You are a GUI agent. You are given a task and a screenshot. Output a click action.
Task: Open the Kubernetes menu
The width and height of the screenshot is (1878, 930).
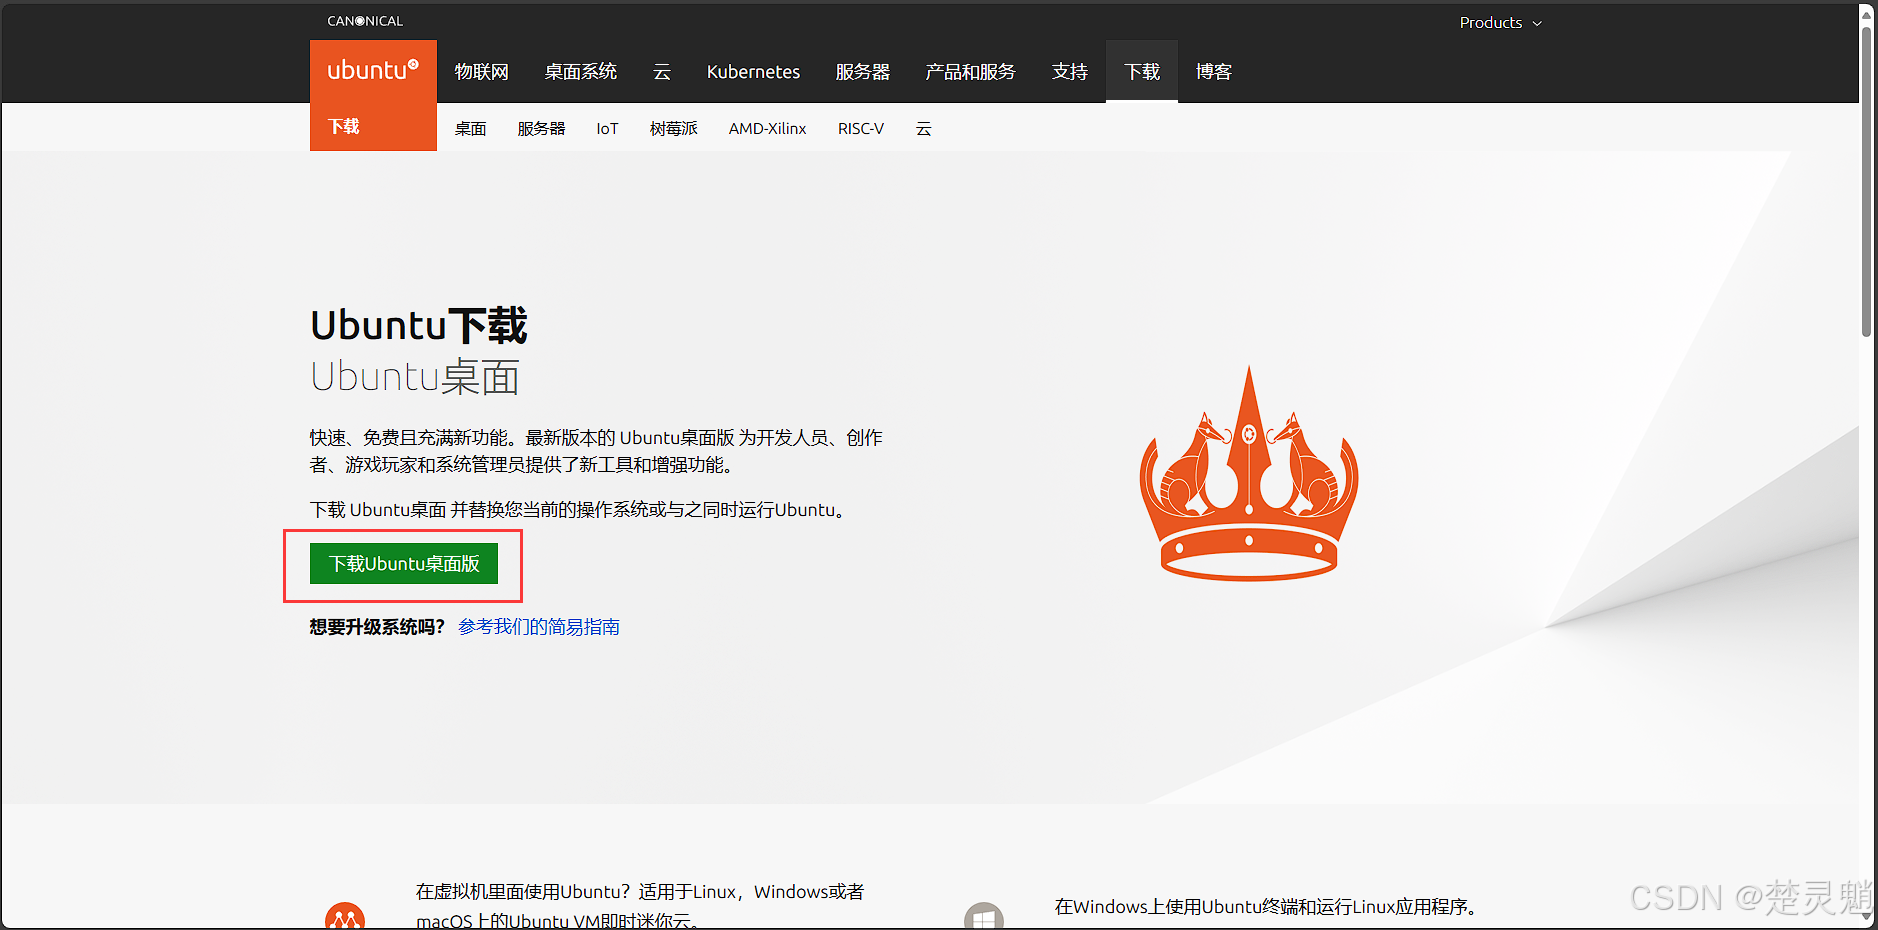[753, 72]
